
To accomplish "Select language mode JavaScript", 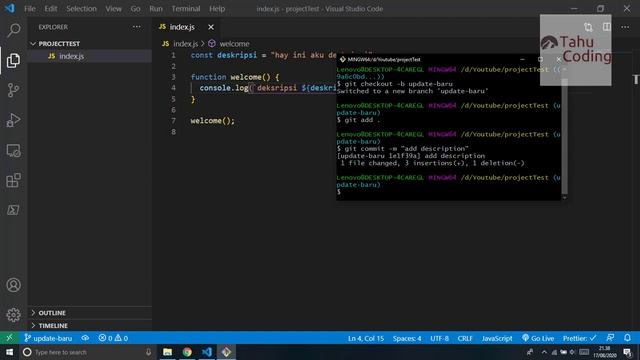I will click(497, 338).
